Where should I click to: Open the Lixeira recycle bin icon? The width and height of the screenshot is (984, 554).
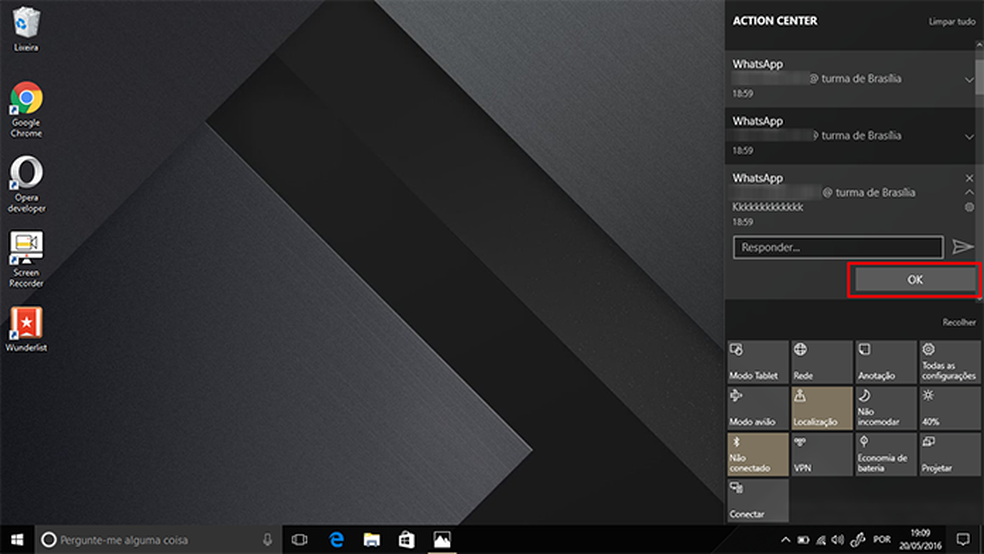(x=26, y=29)
